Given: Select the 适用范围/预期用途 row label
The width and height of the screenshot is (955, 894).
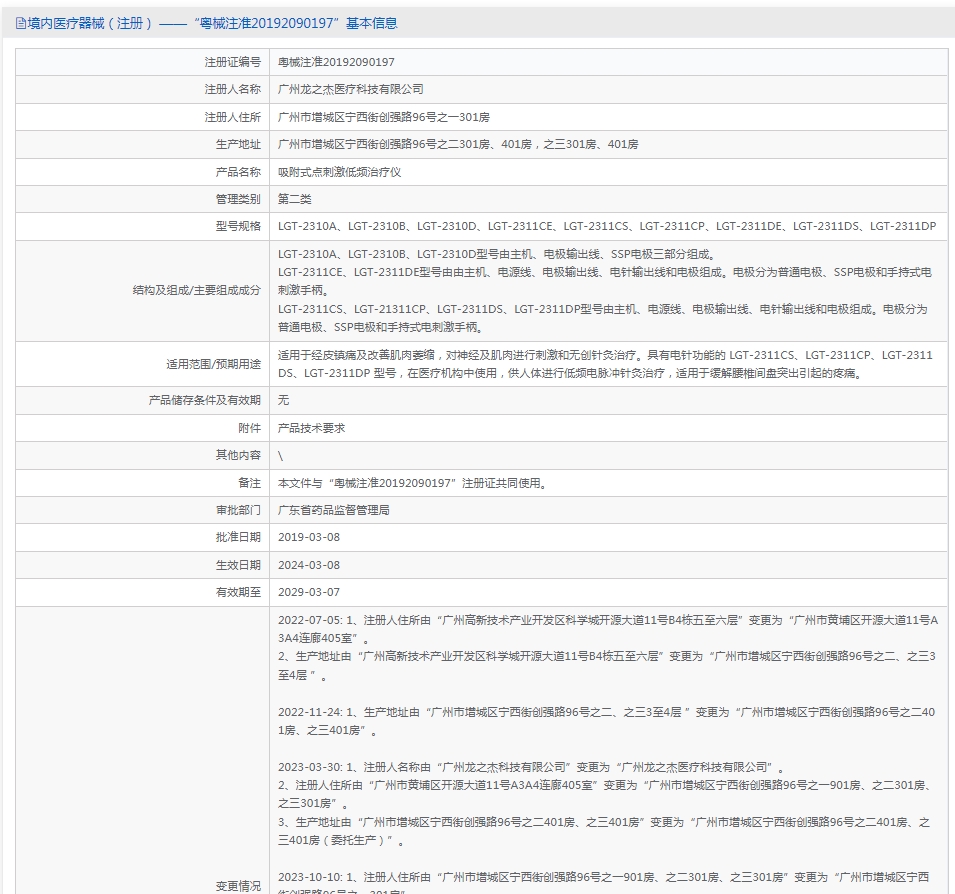Looking at the screenshot, I should pyautogui.click(x=213, y=364).
